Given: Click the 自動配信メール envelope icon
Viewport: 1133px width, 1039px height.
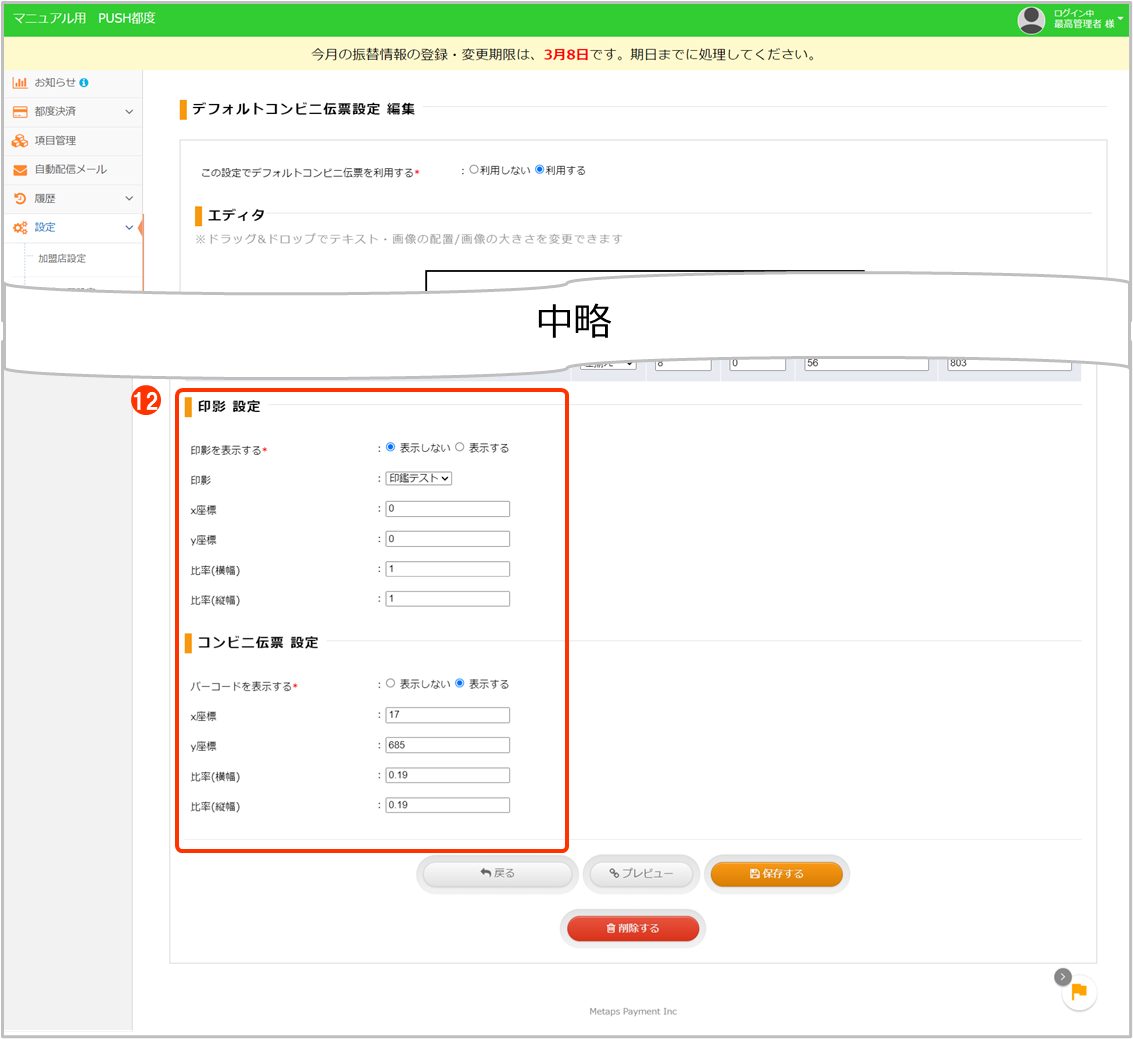Looking at the screenshot, I should click(x=20, y=170).
